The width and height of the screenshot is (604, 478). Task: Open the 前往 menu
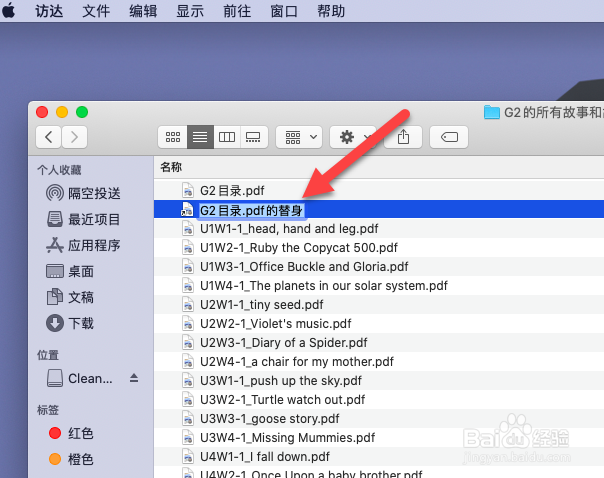coord(237,11)
